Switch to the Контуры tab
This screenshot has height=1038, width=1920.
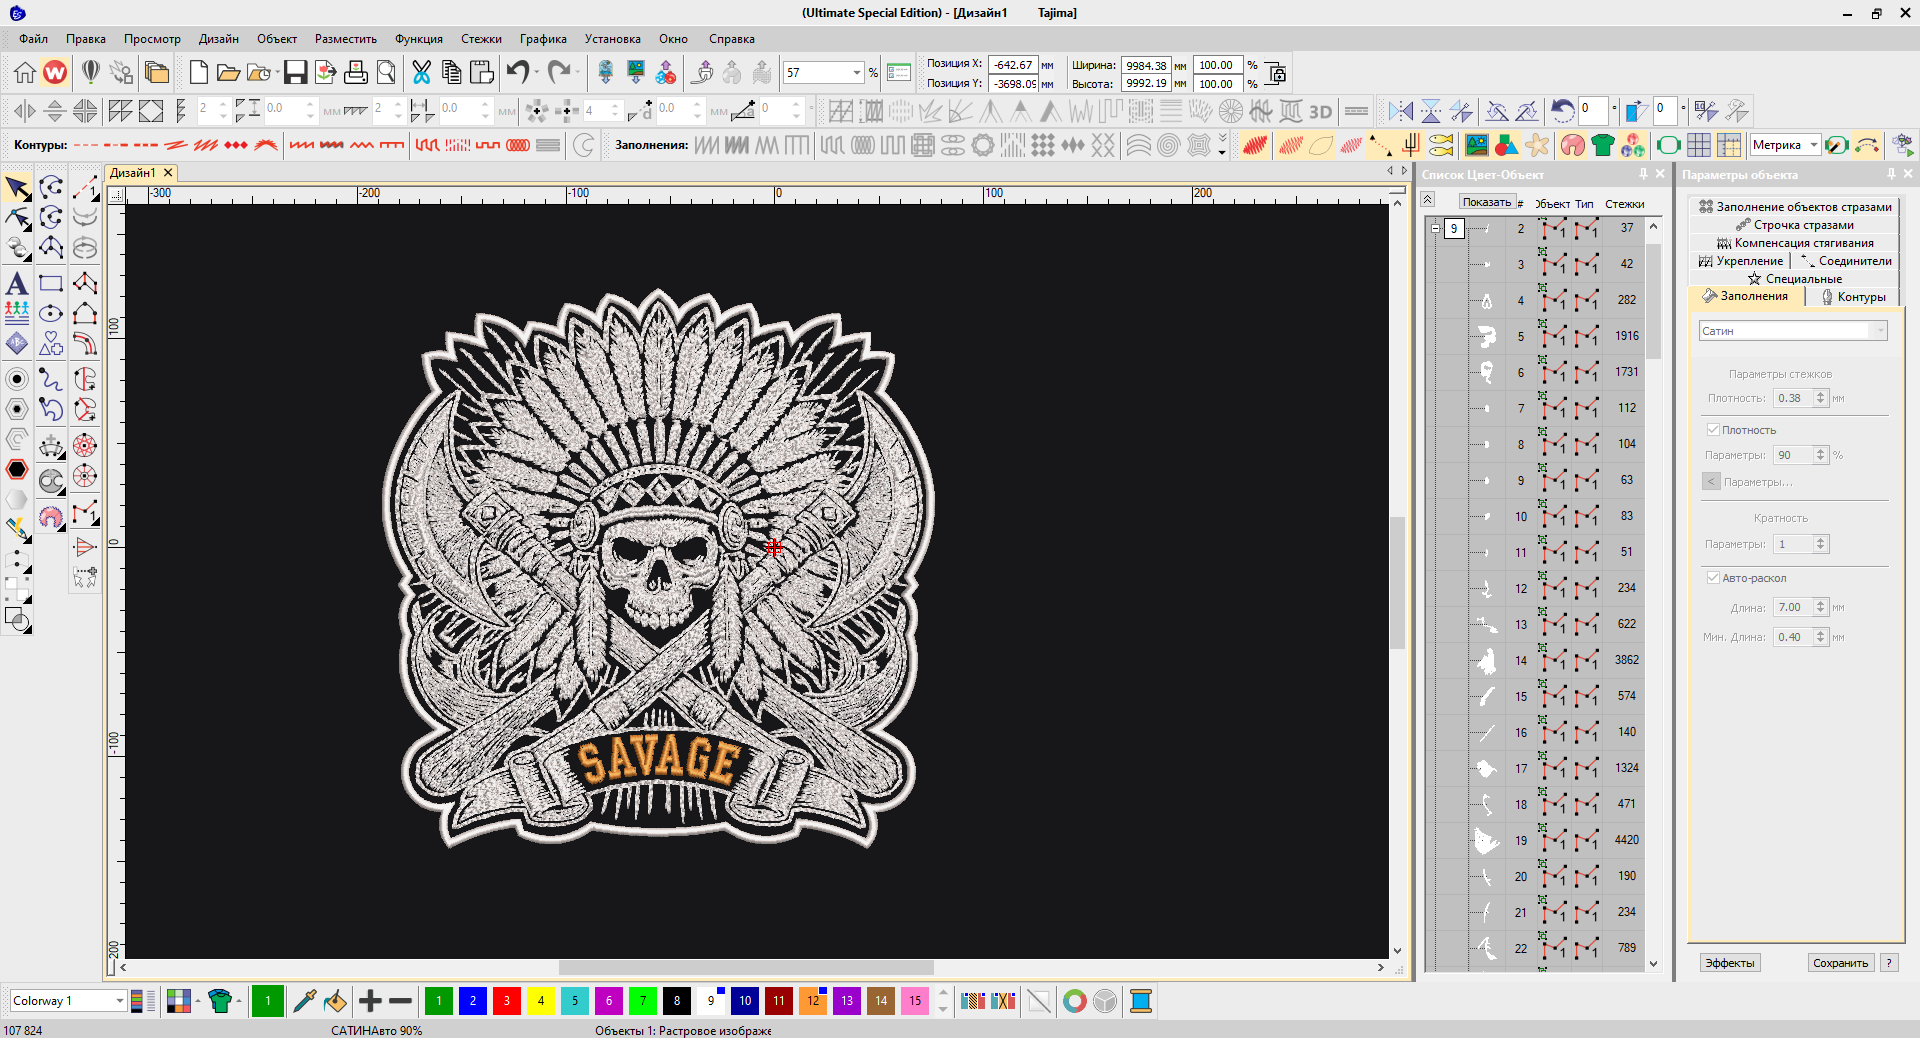click(1853, 297)
